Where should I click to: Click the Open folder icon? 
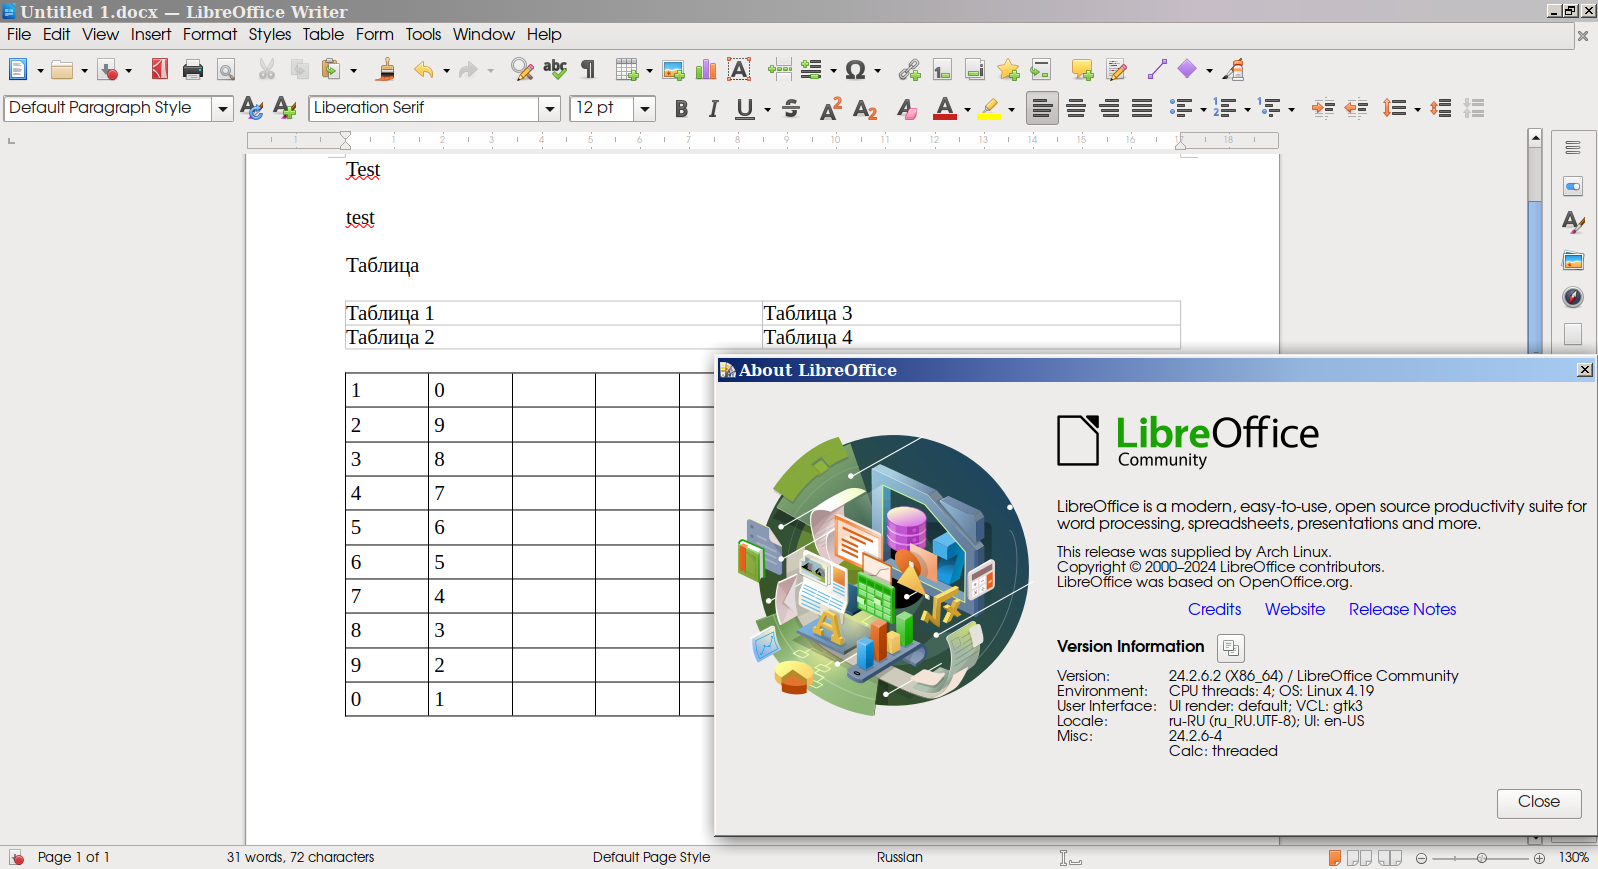(62, 70)
